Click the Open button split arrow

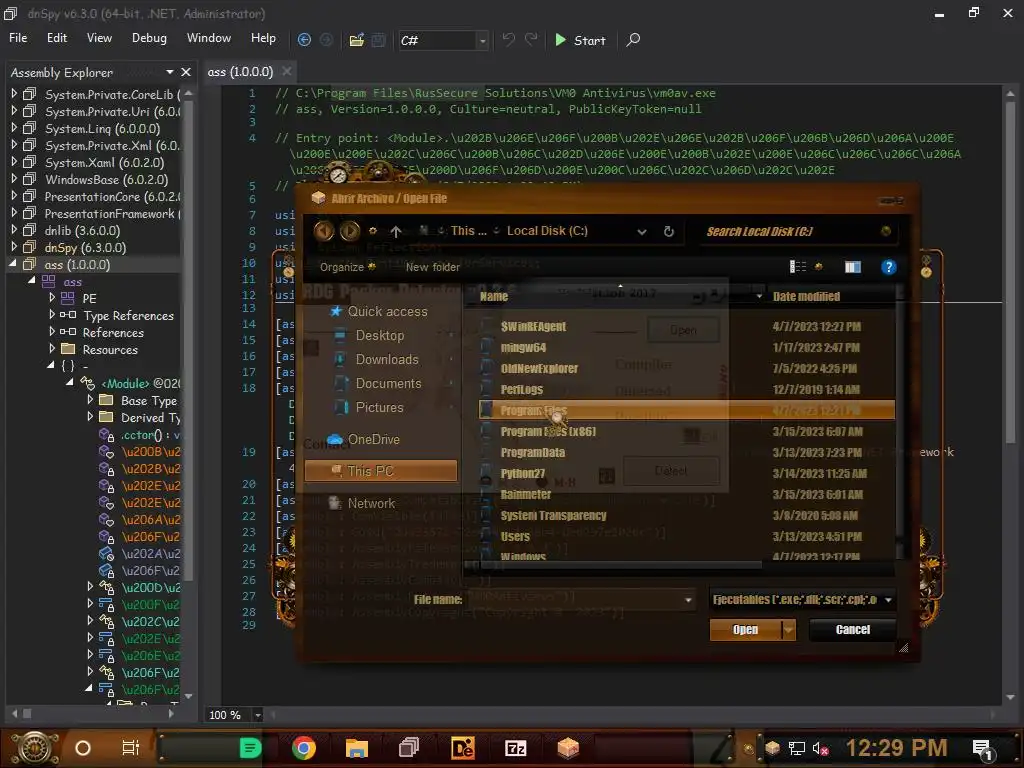point(789,630)
